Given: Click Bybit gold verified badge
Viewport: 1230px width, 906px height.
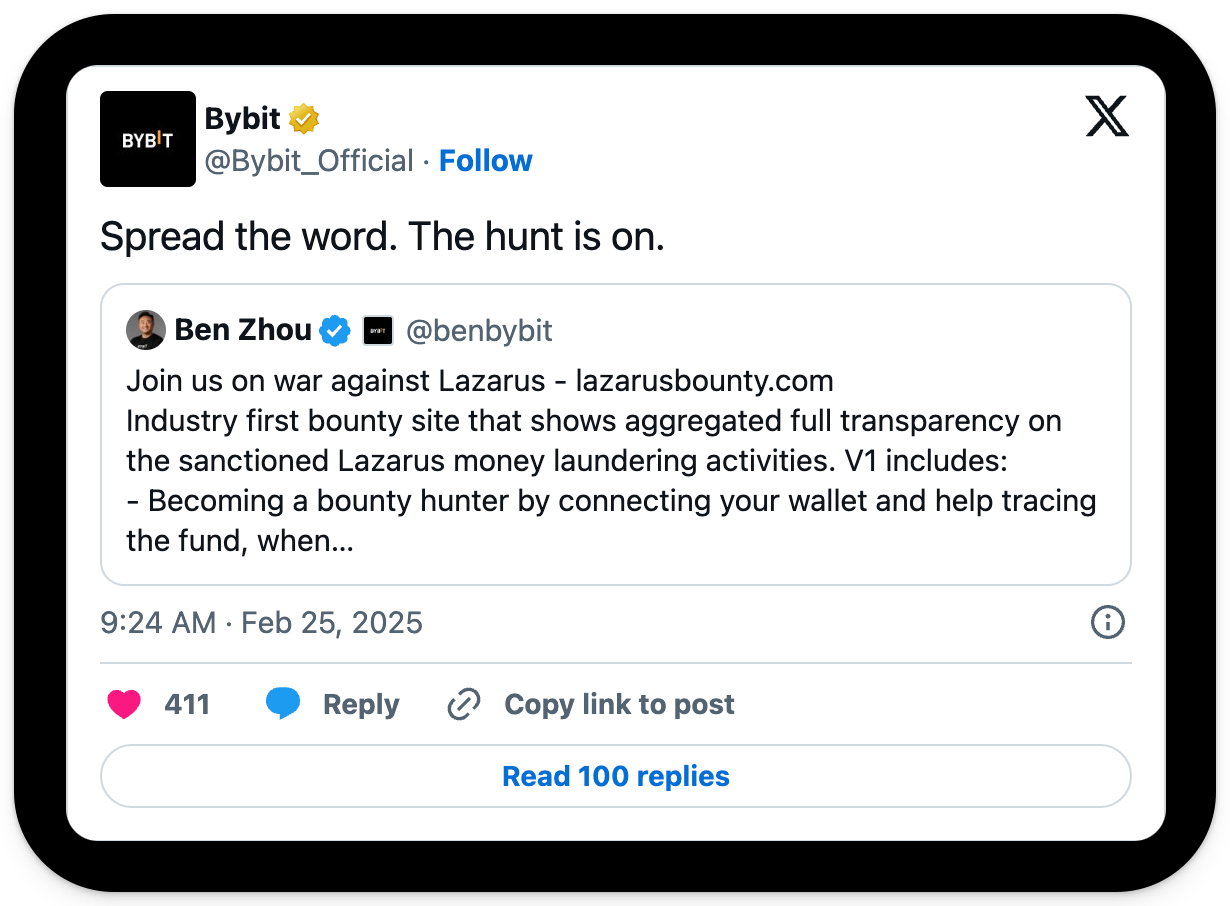Looking at the screenshot, I should (304, 119).
